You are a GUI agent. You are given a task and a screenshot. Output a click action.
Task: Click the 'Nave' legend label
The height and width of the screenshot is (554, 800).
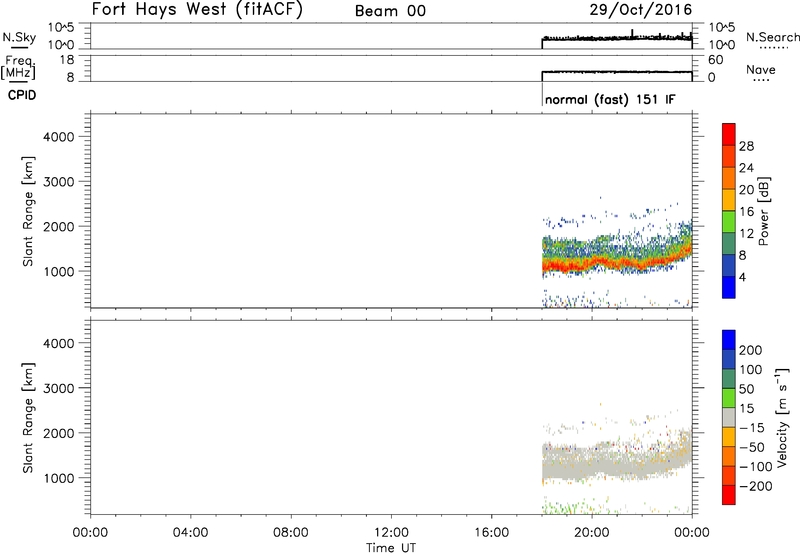[x=761, y=69]
